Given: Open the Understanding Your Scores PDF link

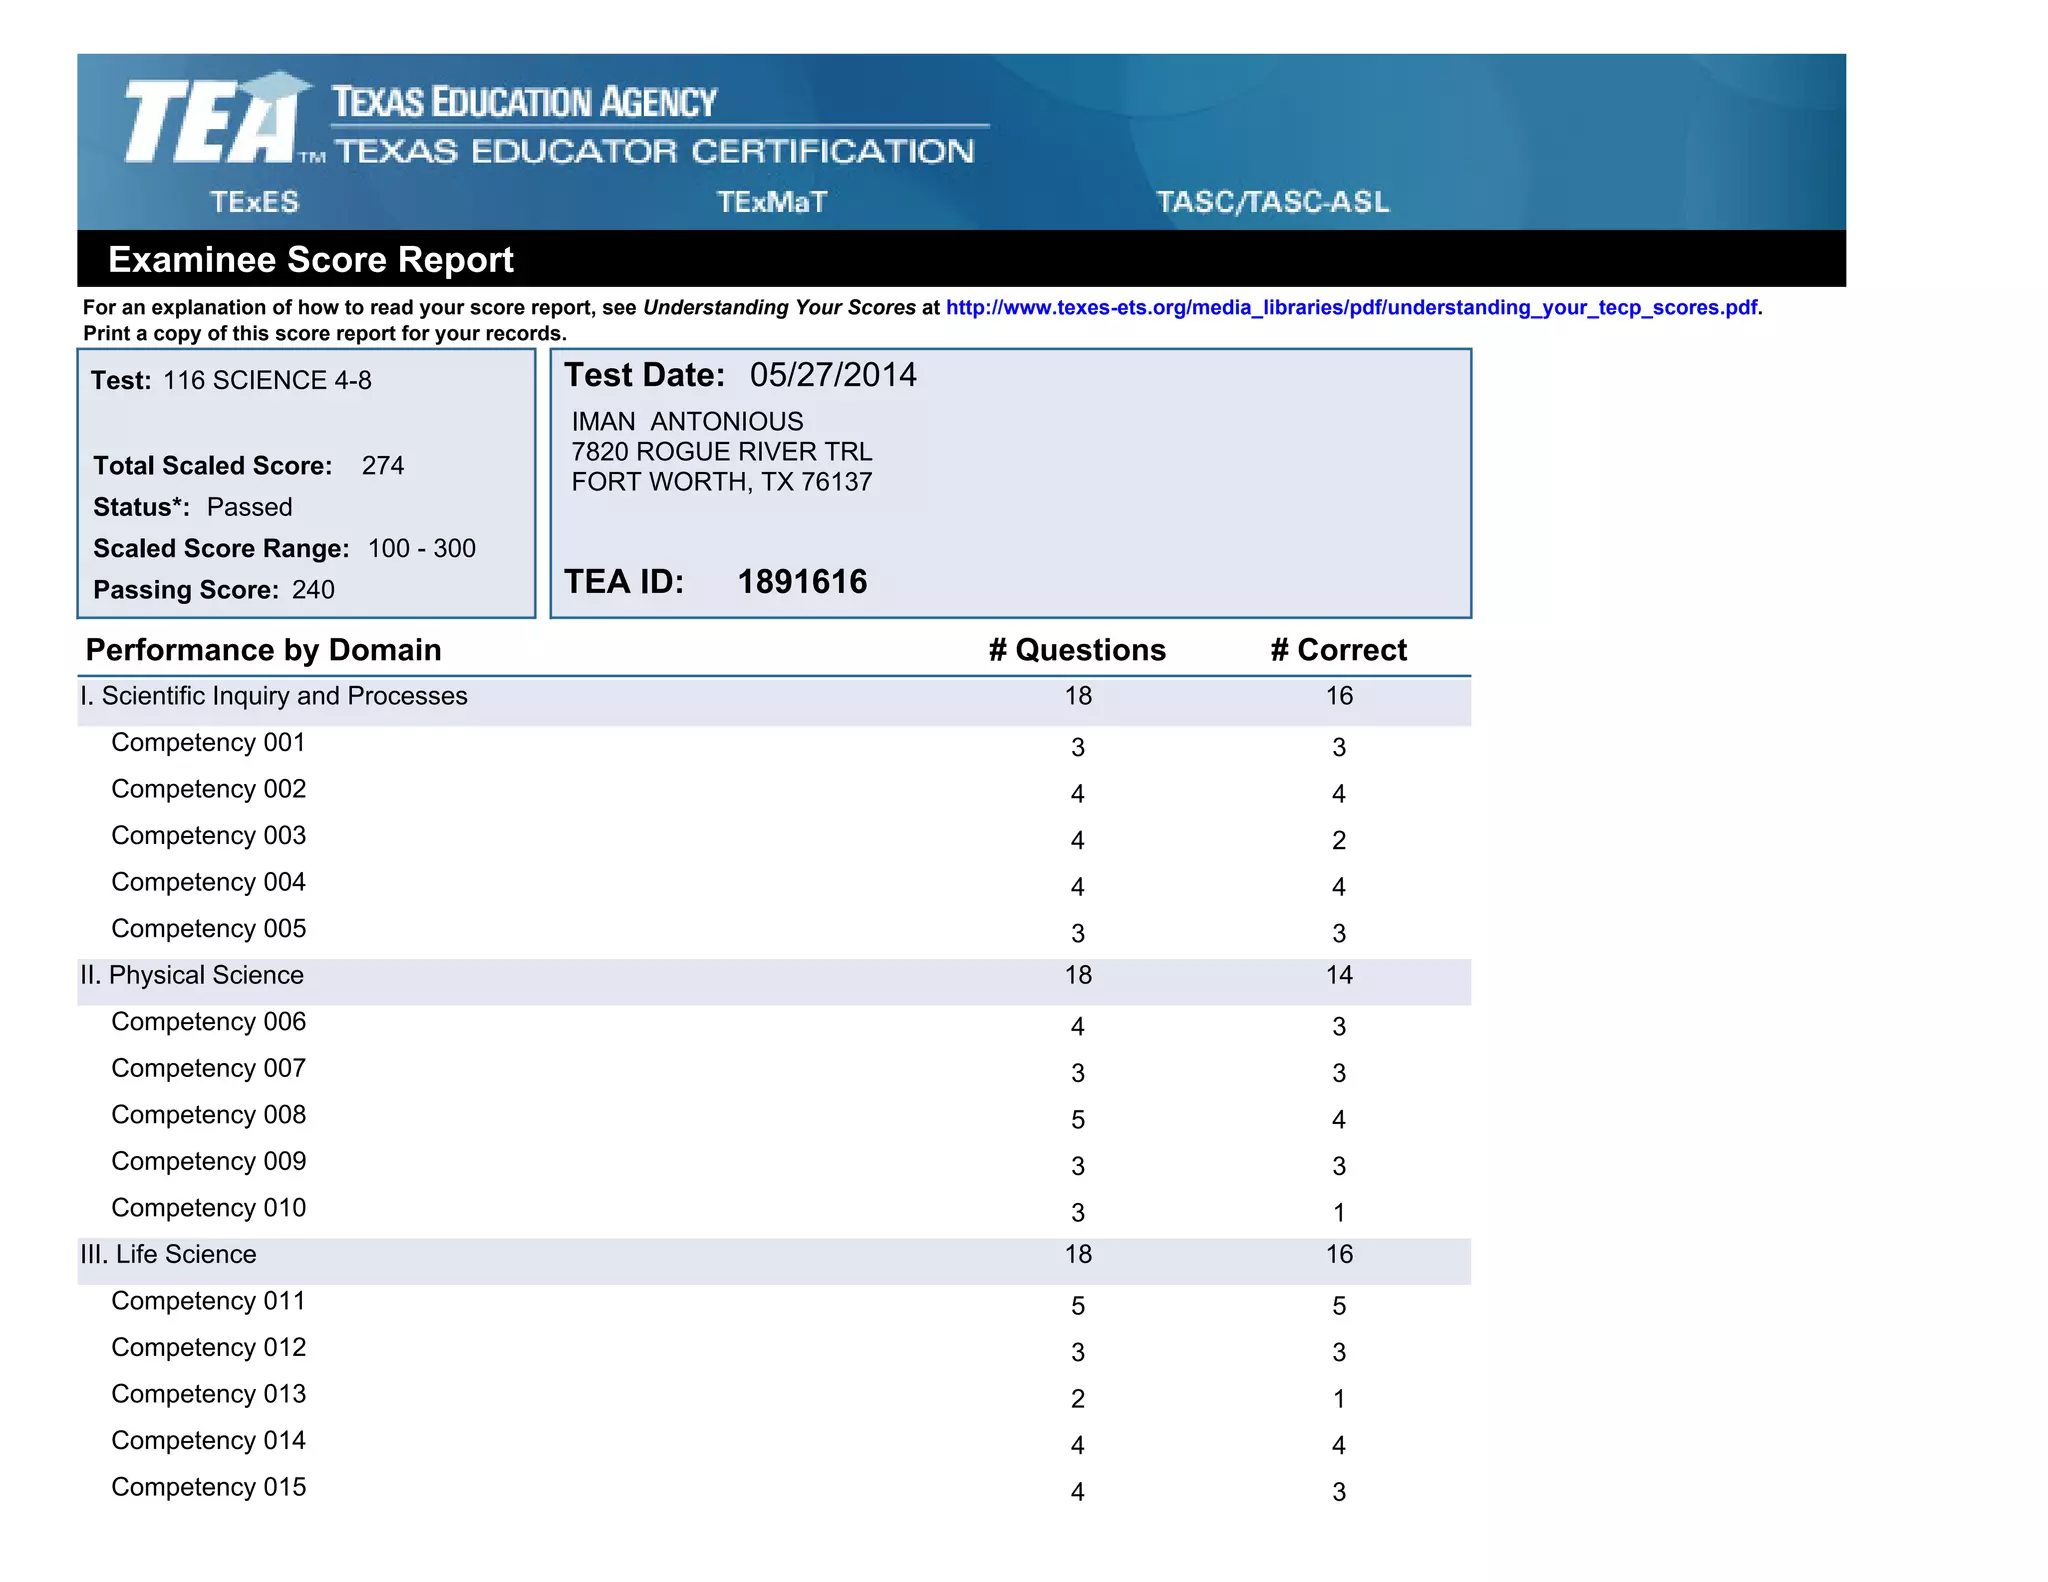Looking at the screenshot, I should 1350,308.
